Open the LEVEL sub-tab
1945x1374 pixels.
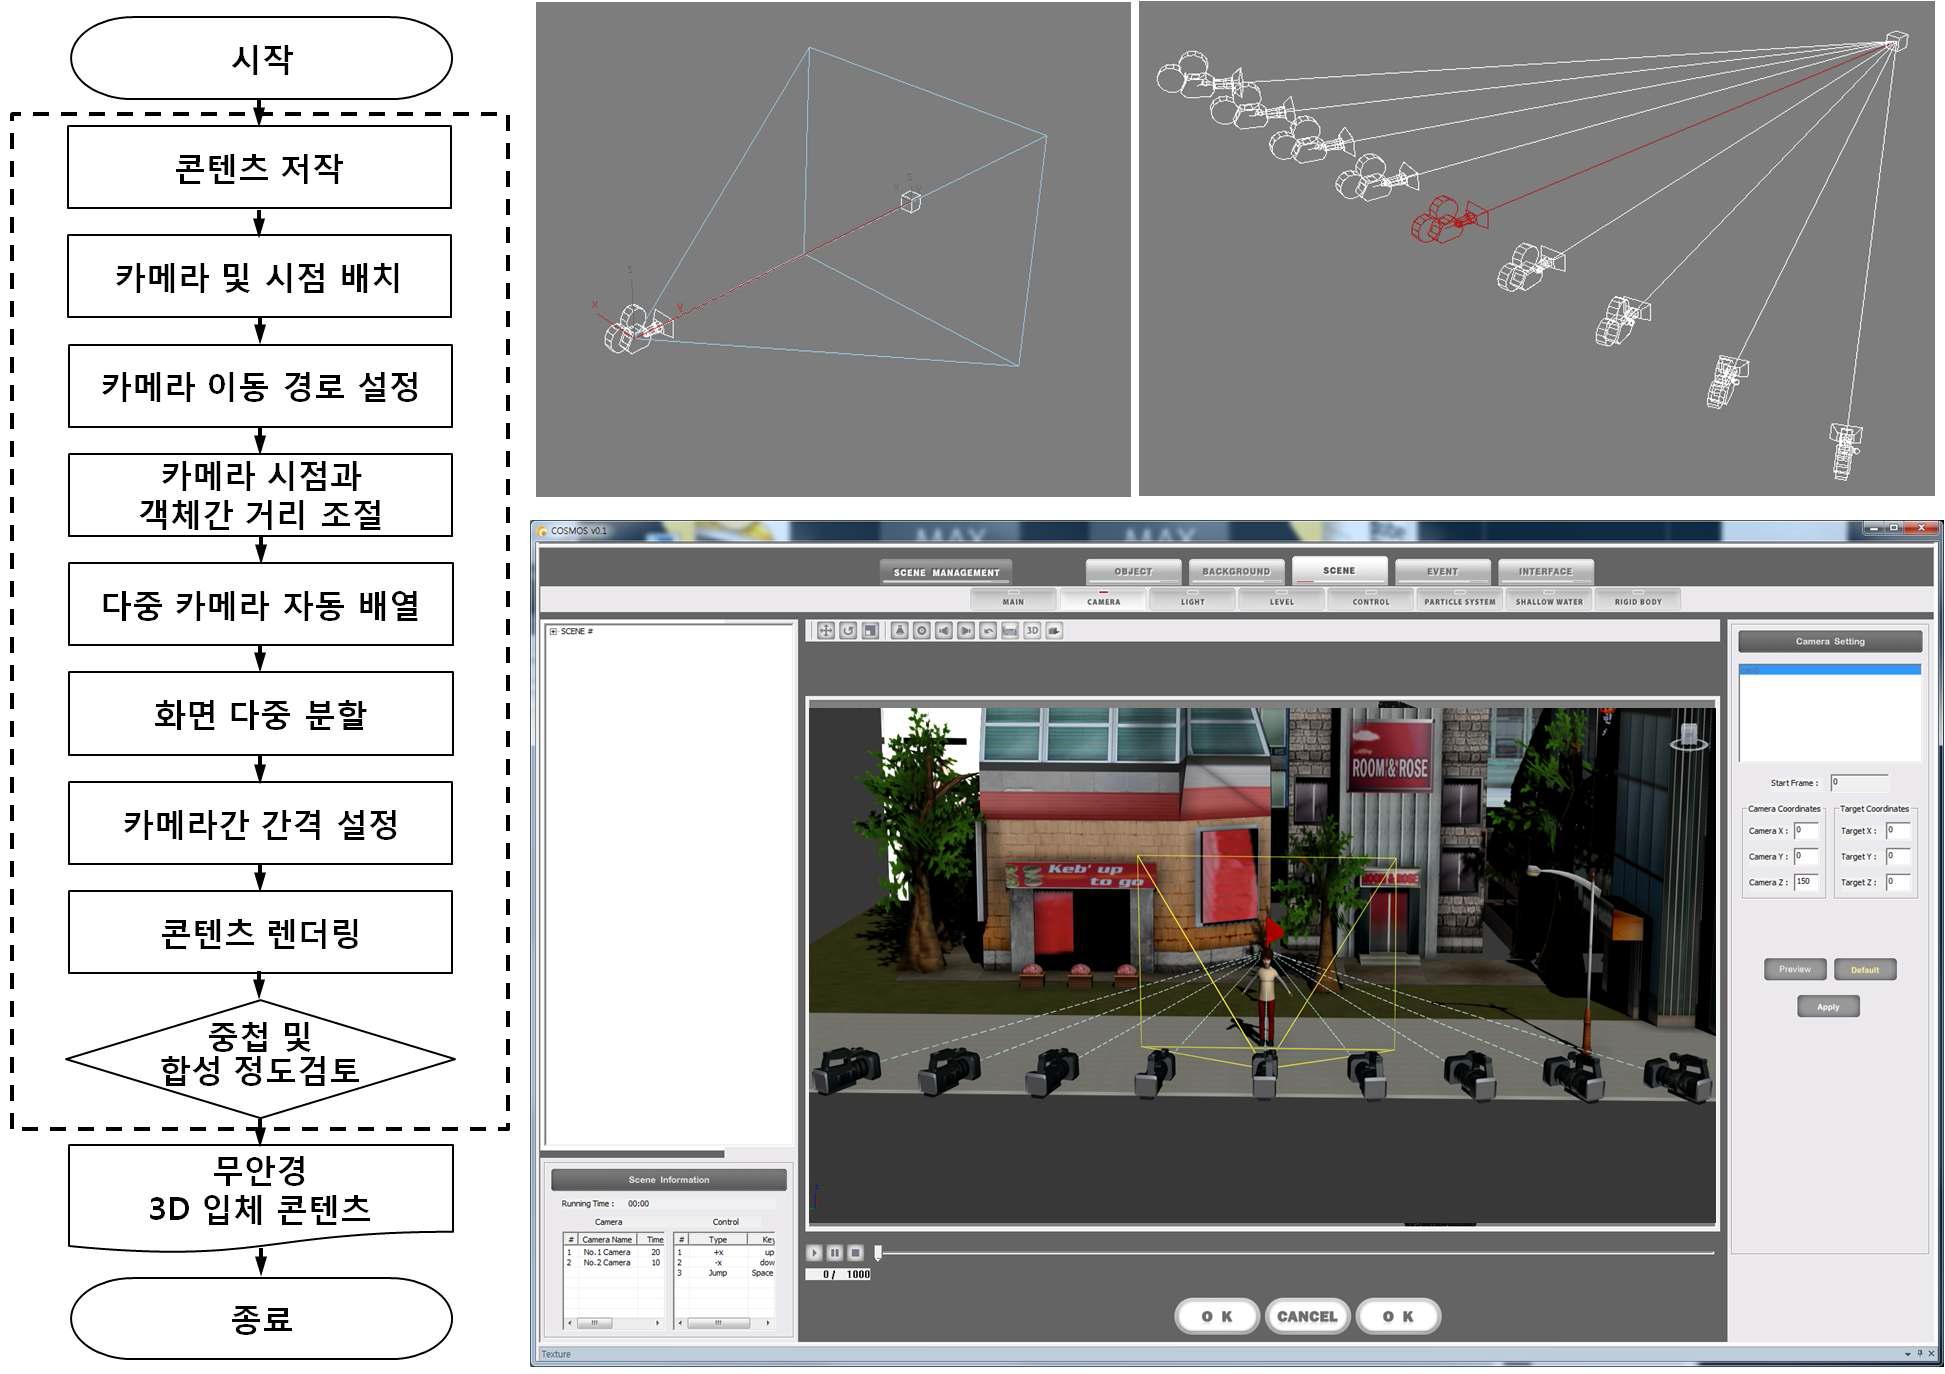tap(1281, 600)
